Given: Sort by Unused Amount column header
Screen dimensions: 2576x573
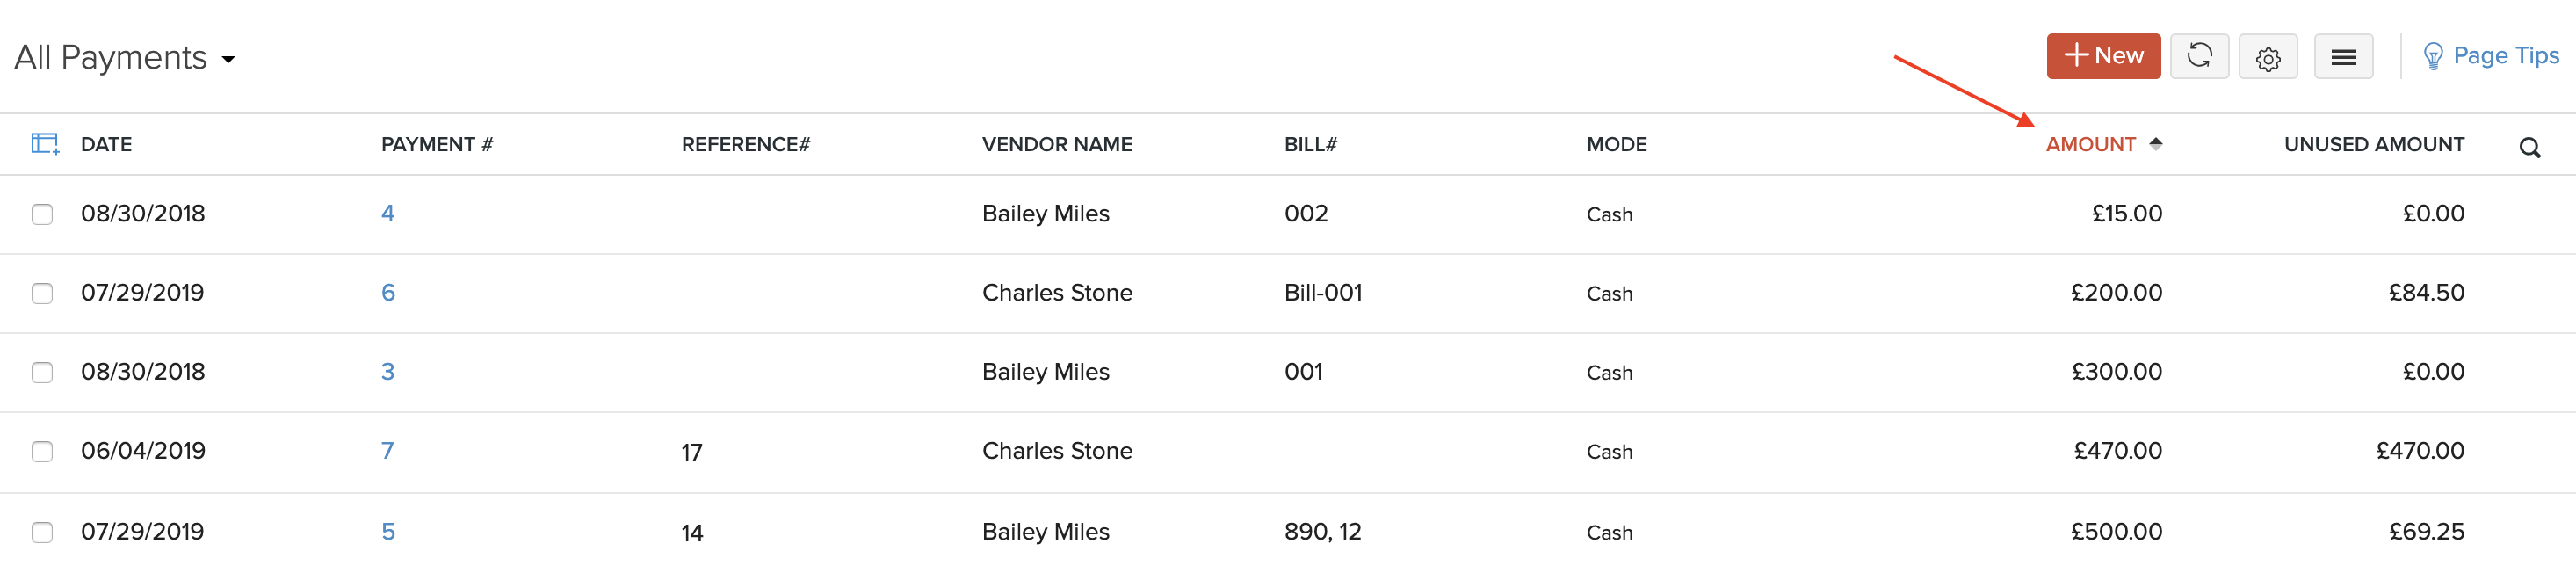Looking at the screenshot, I should [x=2373, y=144].
